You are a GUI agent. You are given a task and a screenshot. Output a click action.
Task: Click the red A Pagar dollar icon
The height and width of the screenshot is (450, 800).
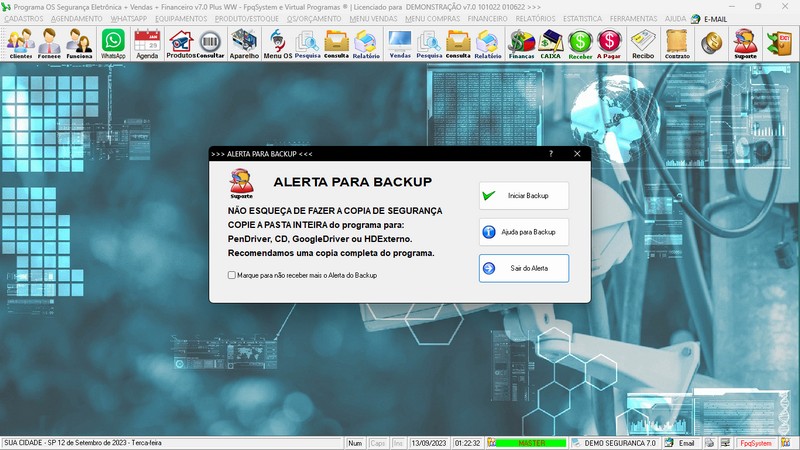(x=609, y=44)
